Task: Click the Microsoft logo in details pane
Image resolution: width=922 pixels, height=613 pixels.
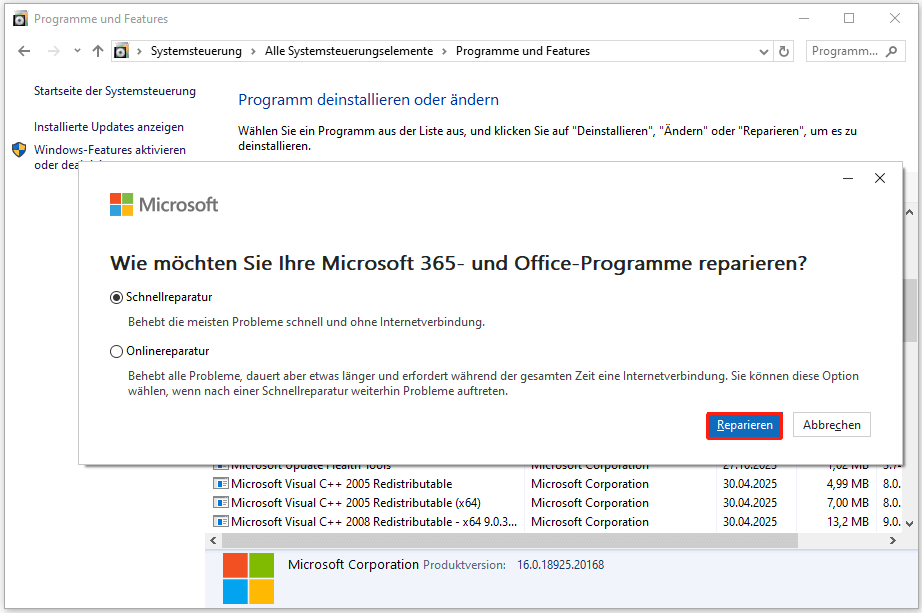Action: pos(248,578)
